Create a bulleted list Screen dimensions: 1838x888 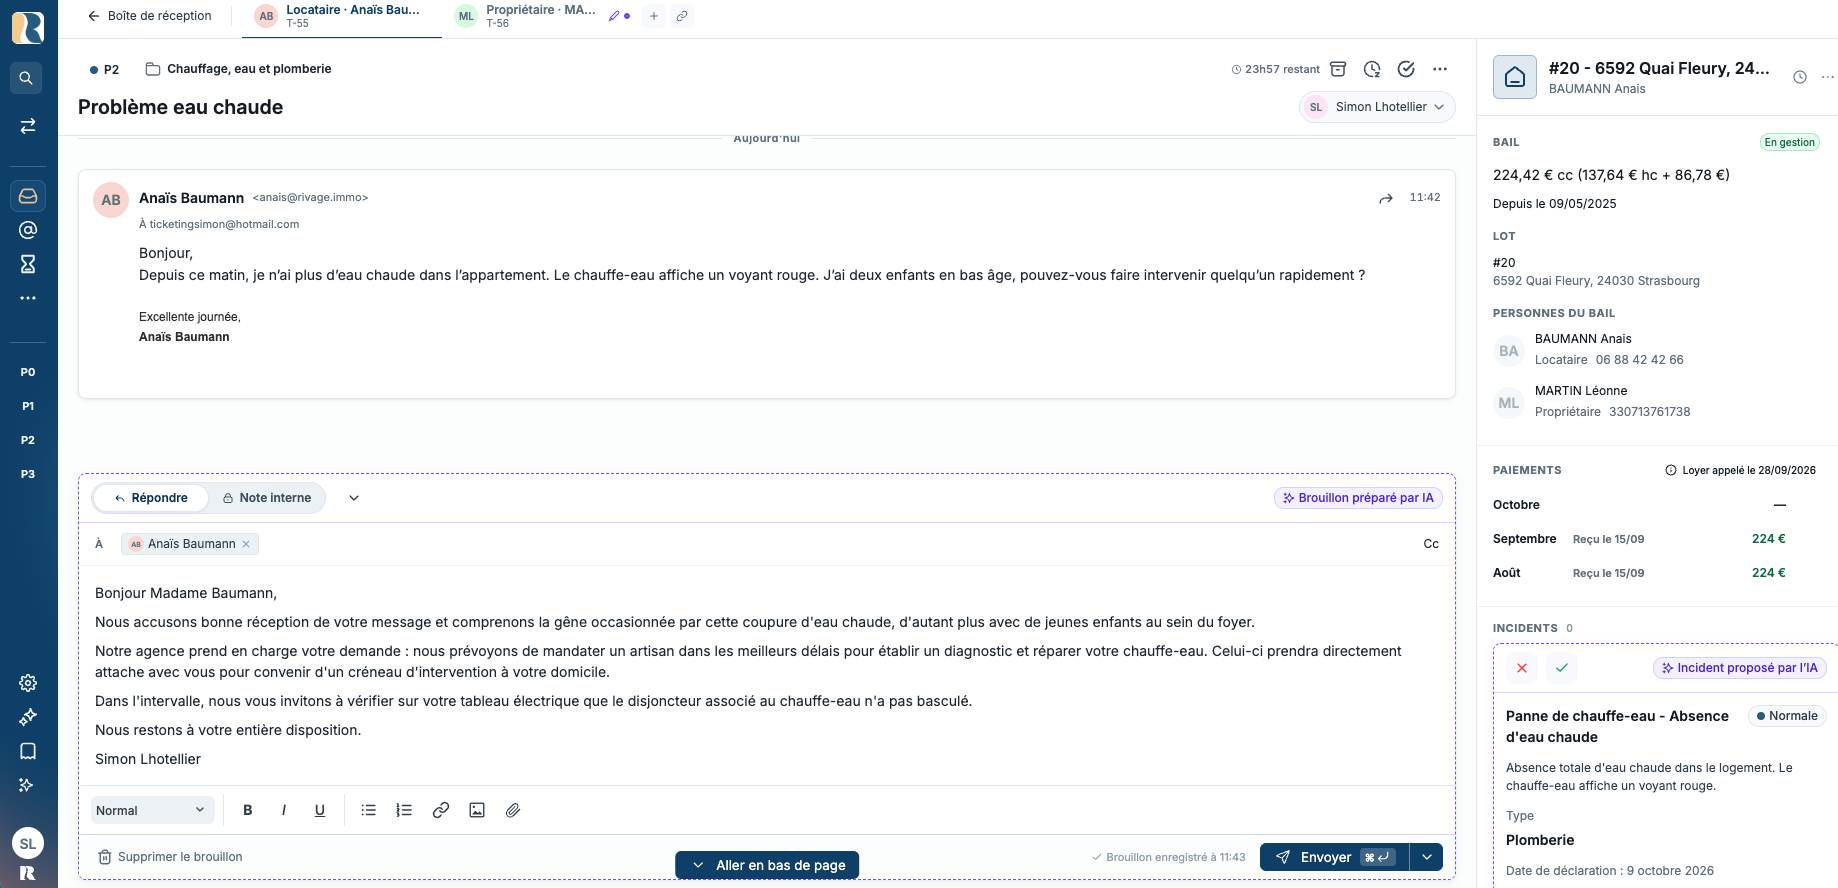coord(369,810)
